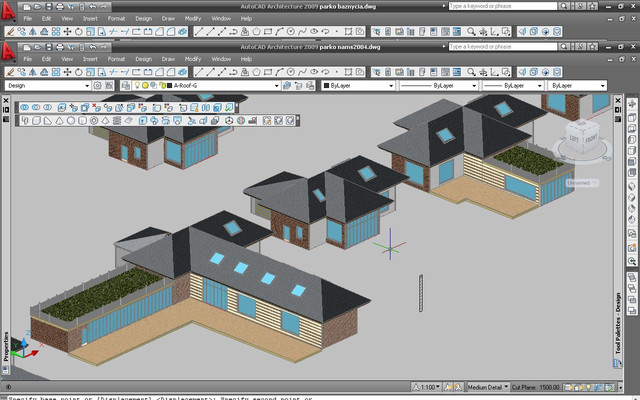Open the Layer Properties Manager icon
This screenshot has height=400, width=640.
tap(127, 86)
